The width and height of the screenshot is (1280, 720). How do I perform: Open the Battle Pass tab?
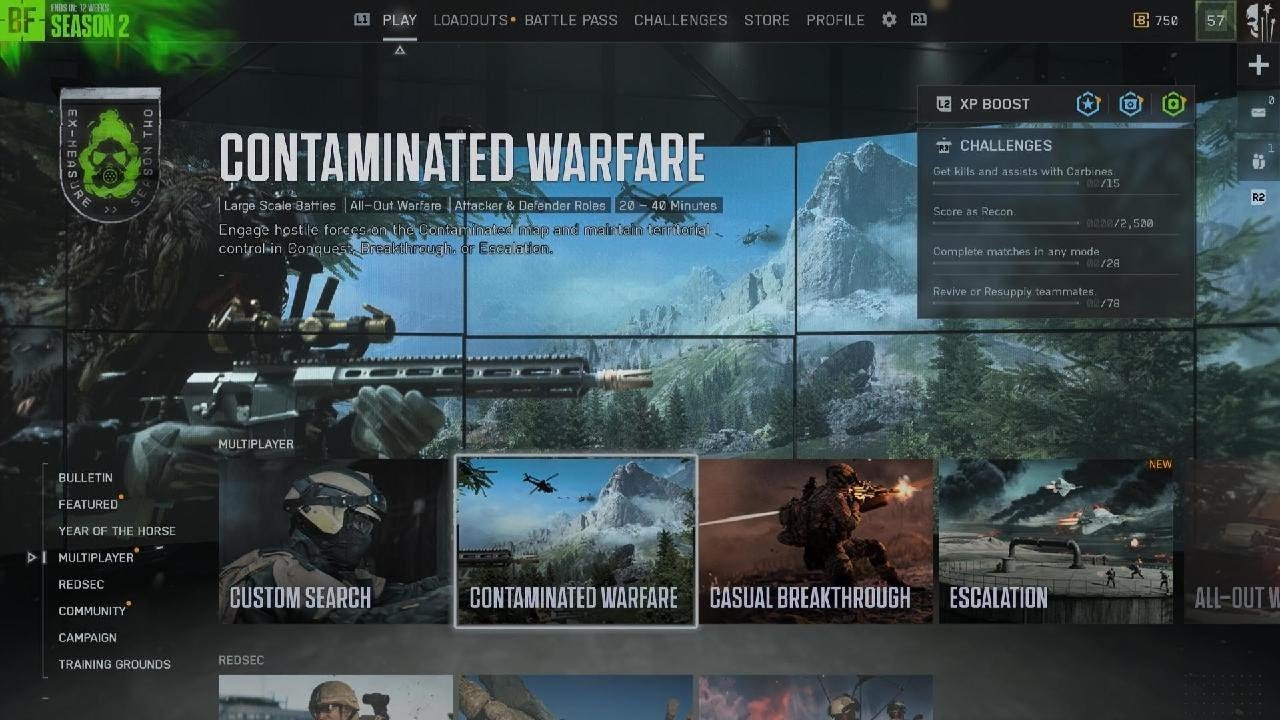click(x=571, y=20)
